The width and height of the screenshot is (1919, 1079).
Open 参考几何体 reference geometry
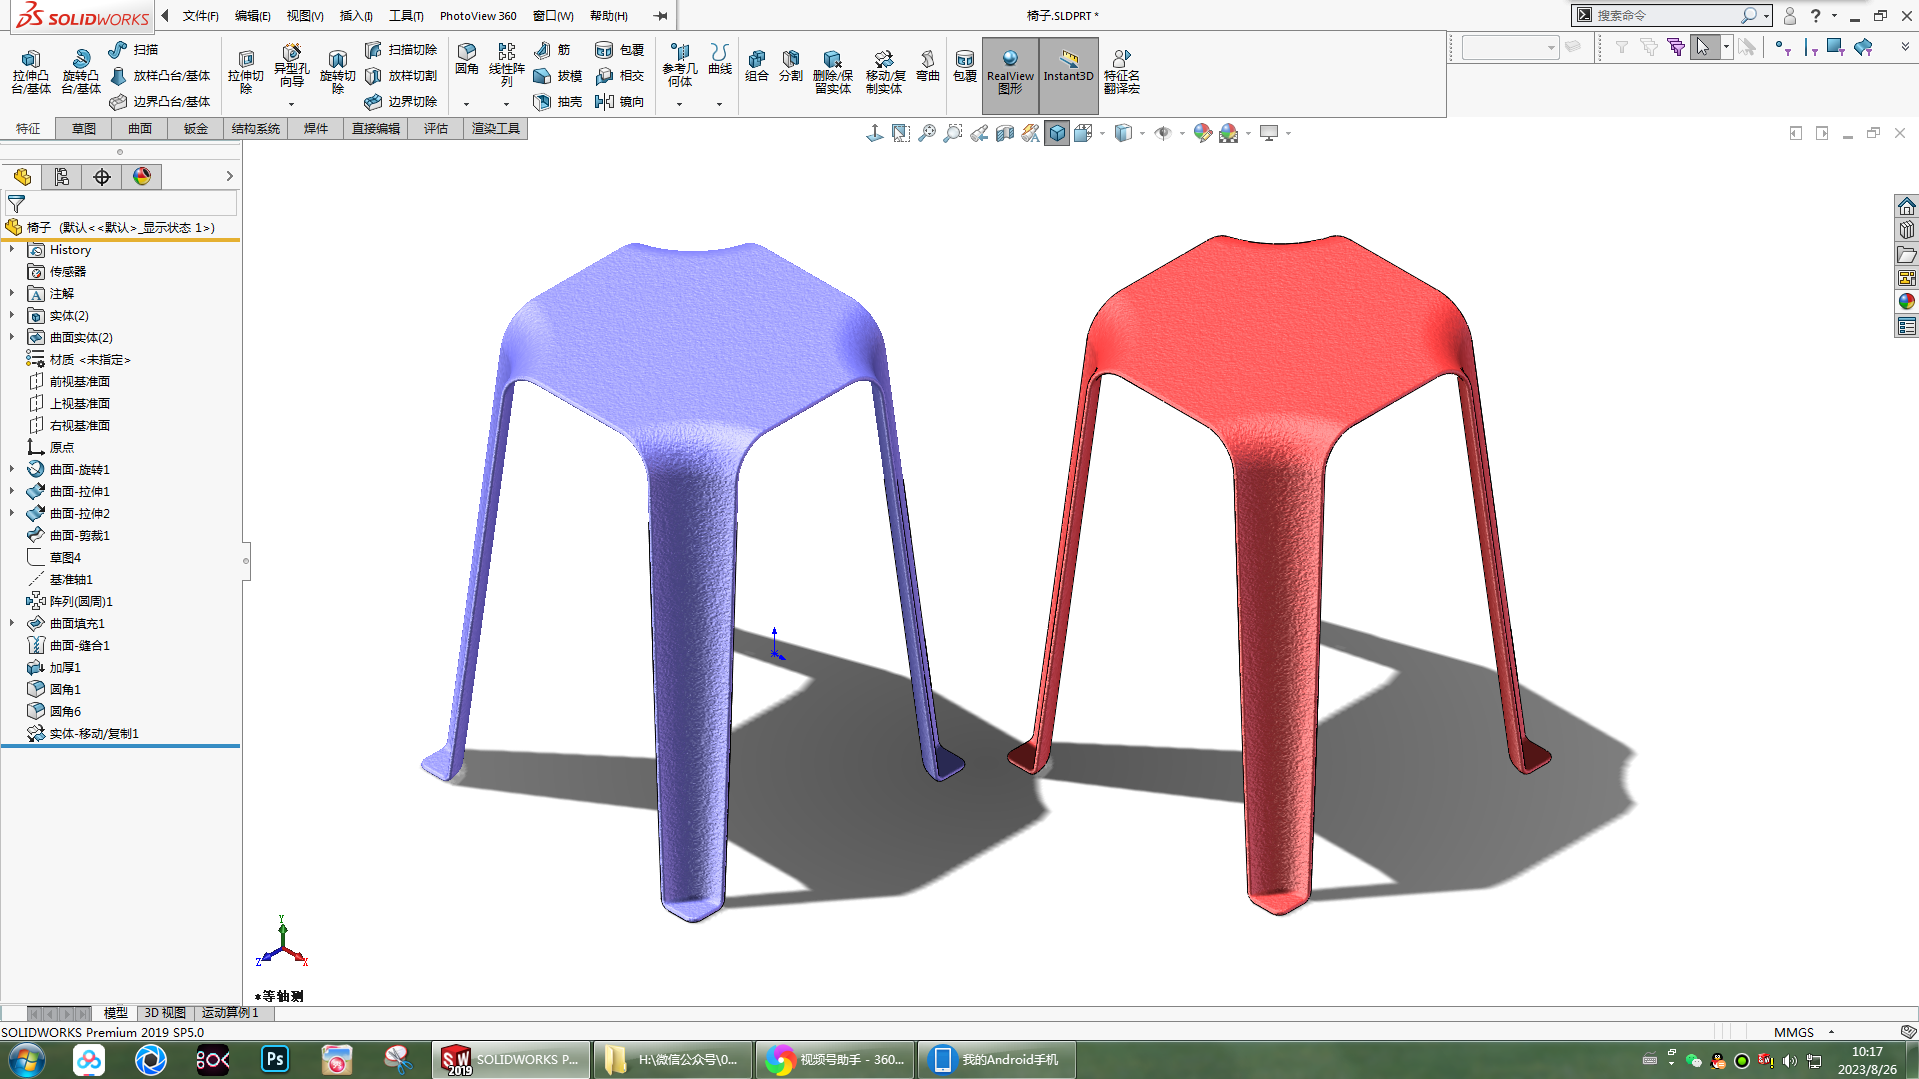680,66
